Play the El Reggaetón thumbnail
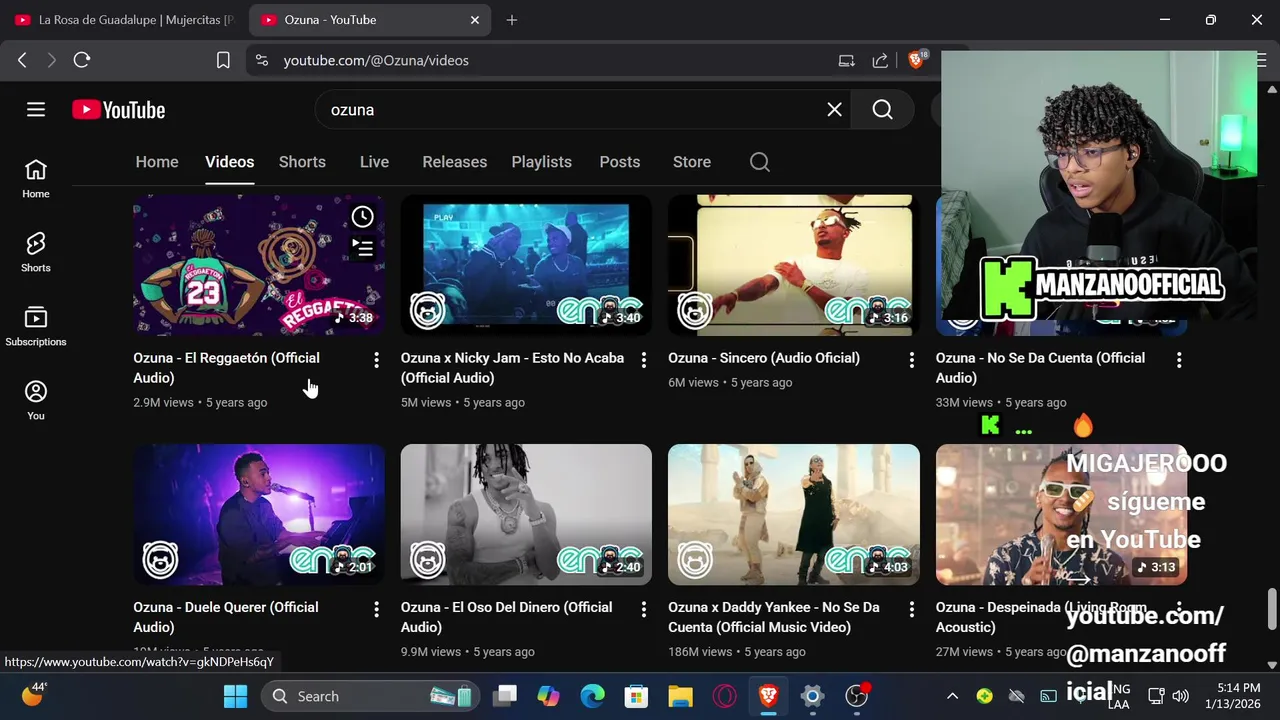 click(259, 265)
